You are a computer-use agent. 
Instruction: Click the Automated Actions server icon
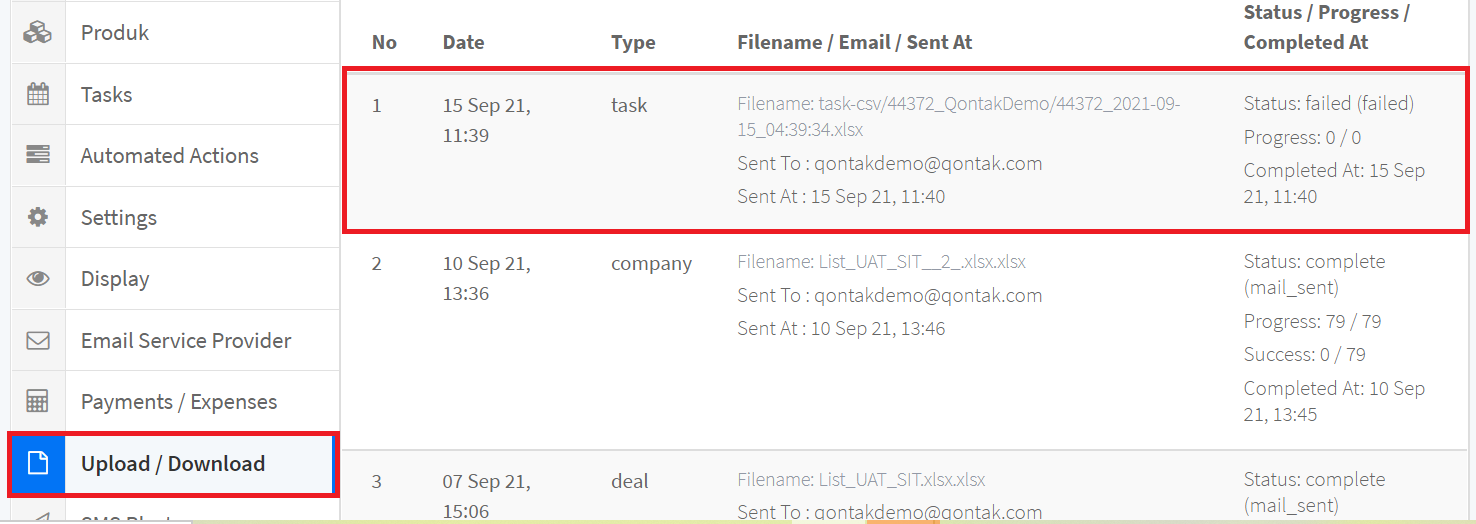38,156
